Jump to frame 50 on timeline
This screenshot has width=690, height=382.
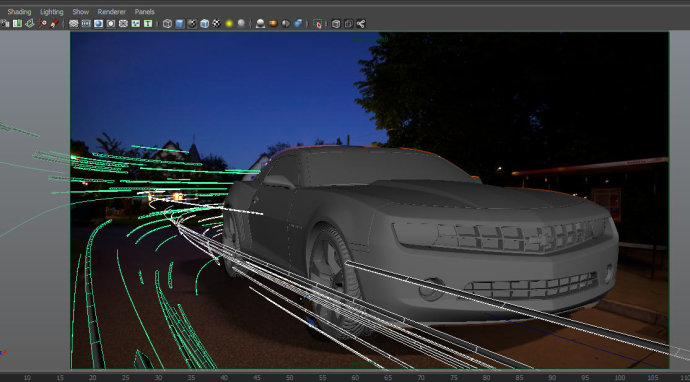point(289,378)
